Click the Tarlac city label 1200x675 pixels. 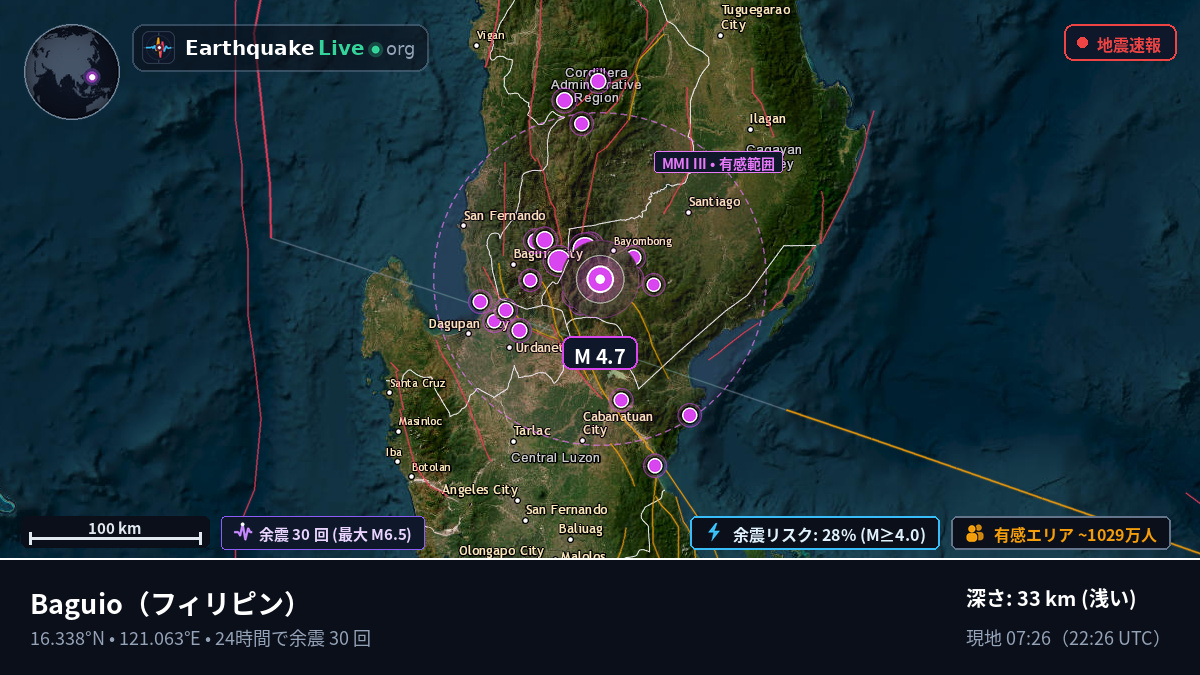coord(532,431)
